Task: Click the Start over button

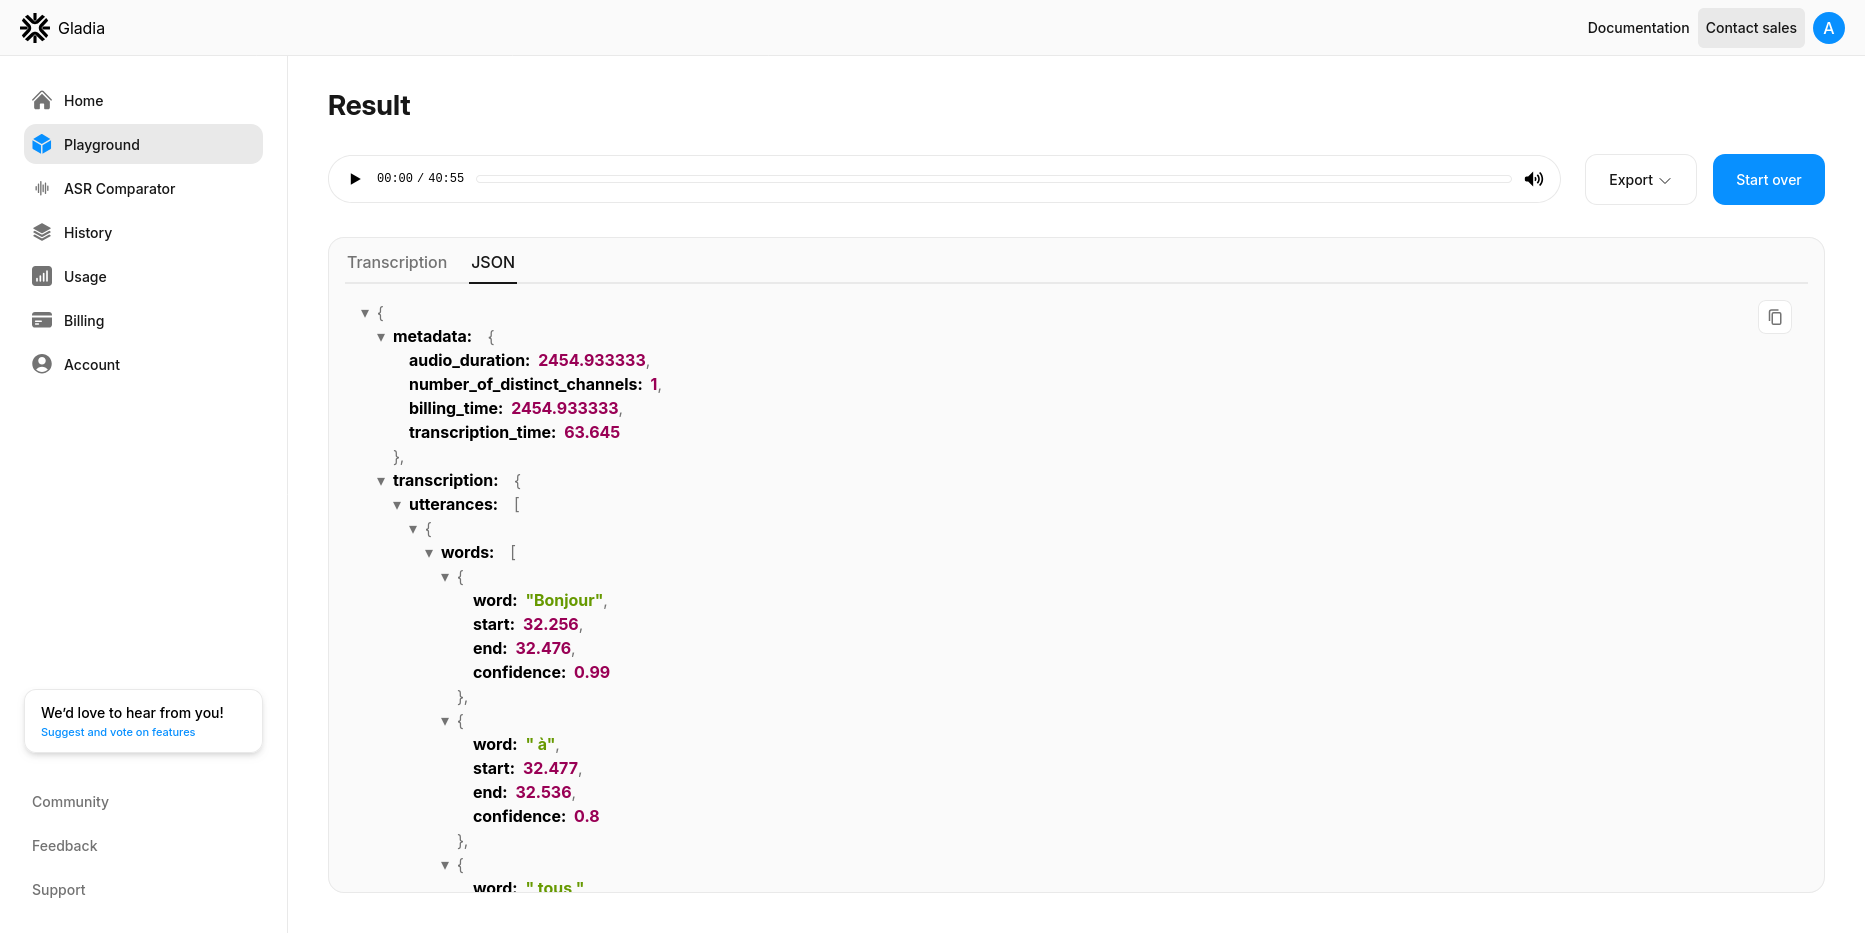Action: [1767, 180]
